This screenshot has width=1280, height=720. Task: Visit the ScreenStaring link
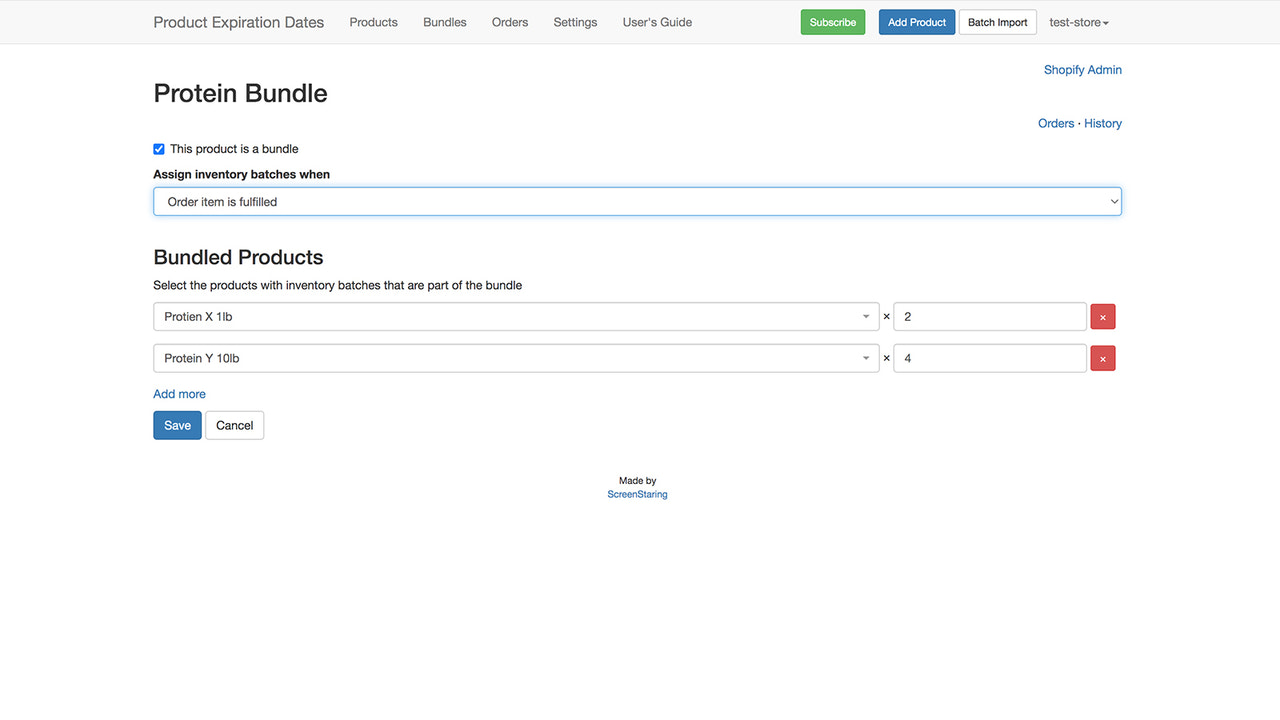pyautogui.click(x=637, y=493)
